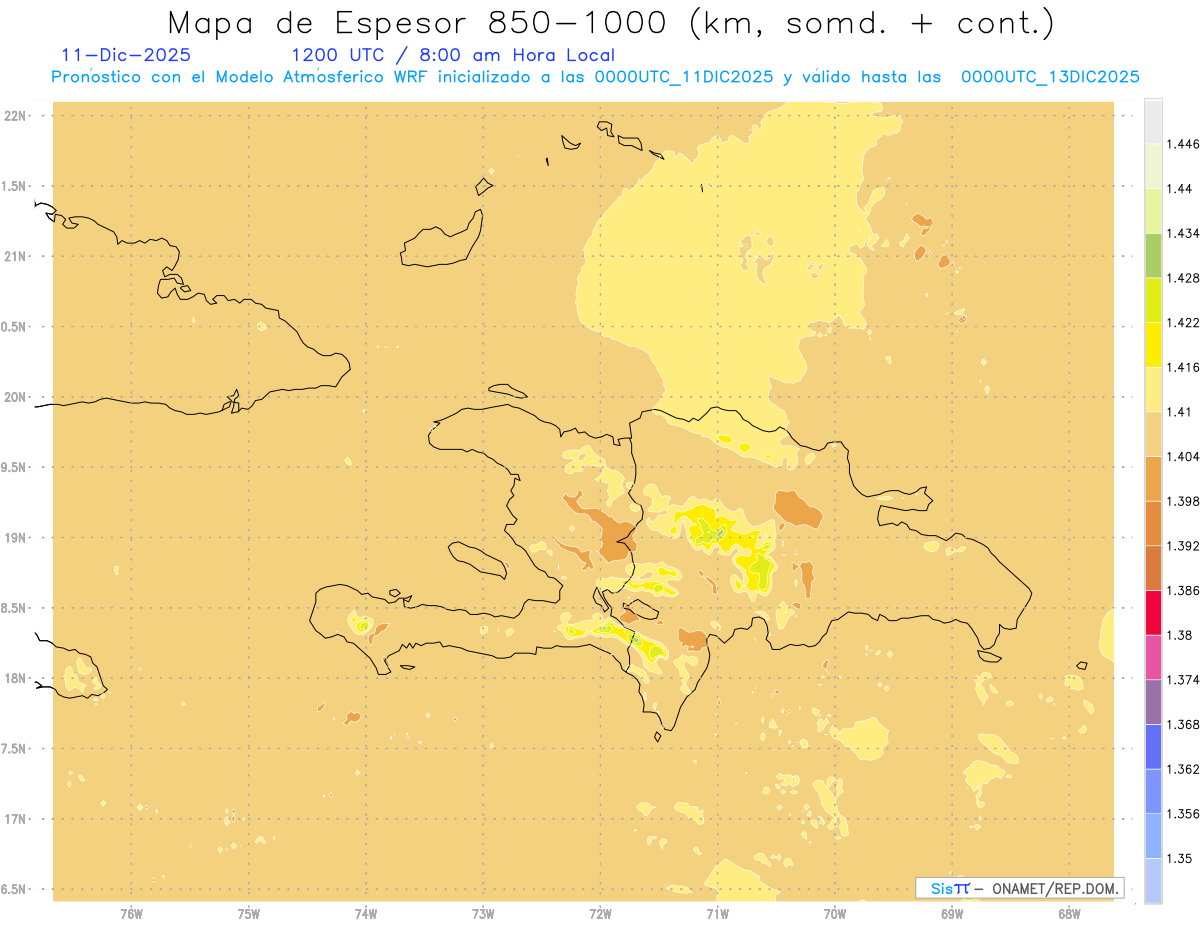Click the colorbar value '1.368'

(1182, 725)
